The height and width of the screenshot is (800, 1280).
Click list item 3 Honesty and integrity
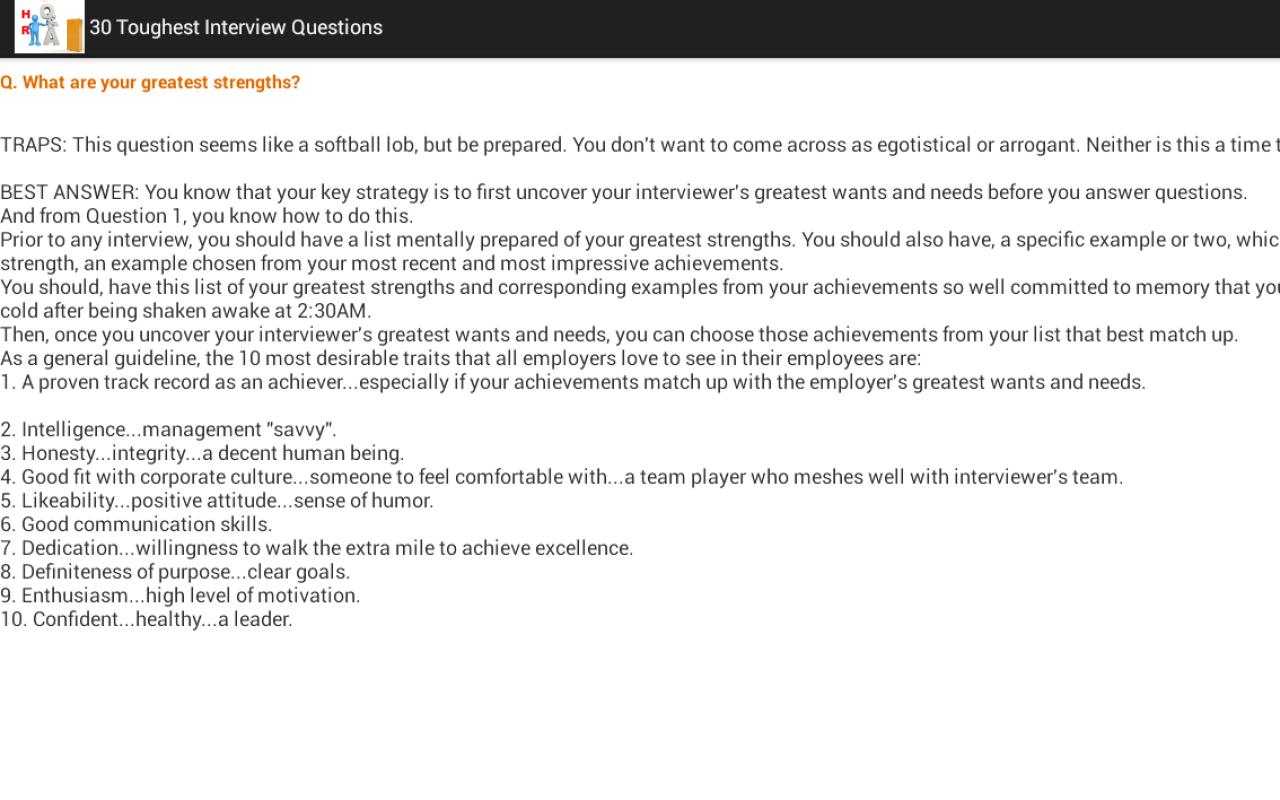point(202,453)
